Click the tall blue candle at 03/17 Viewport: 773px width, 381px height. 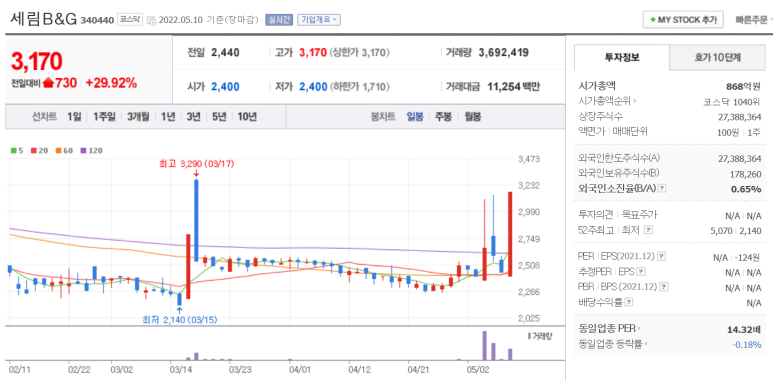196,220
